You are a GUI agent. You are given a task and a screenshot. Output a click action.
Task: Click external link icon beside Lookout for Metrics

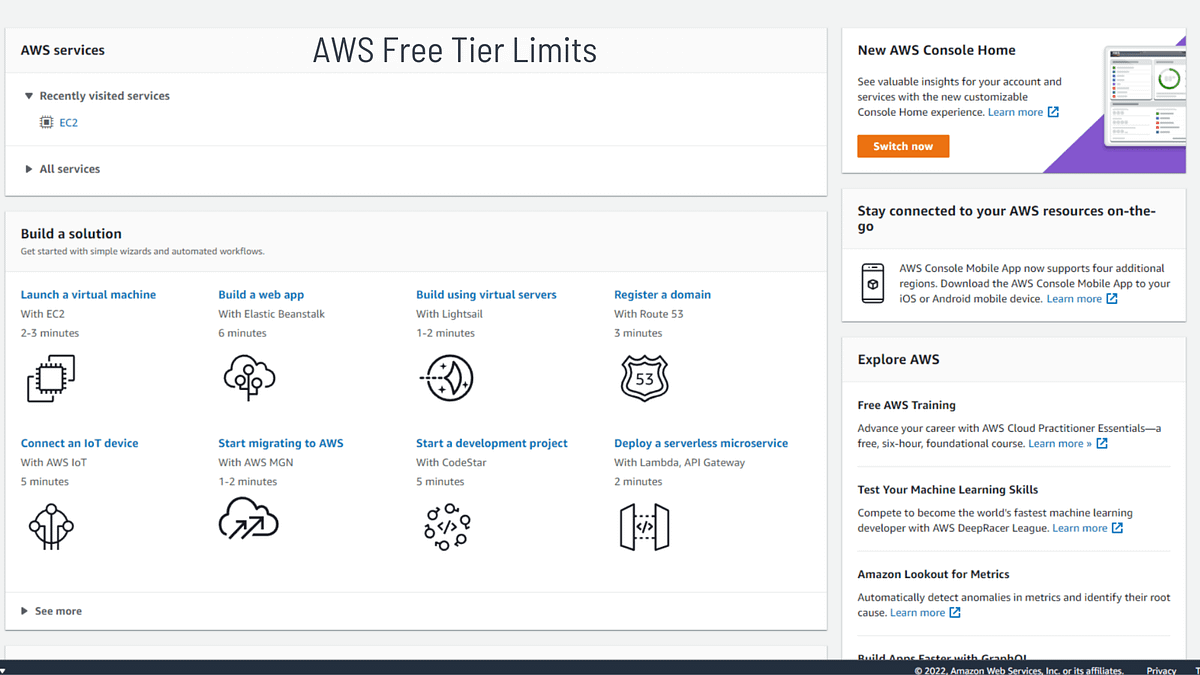(955, 612)
